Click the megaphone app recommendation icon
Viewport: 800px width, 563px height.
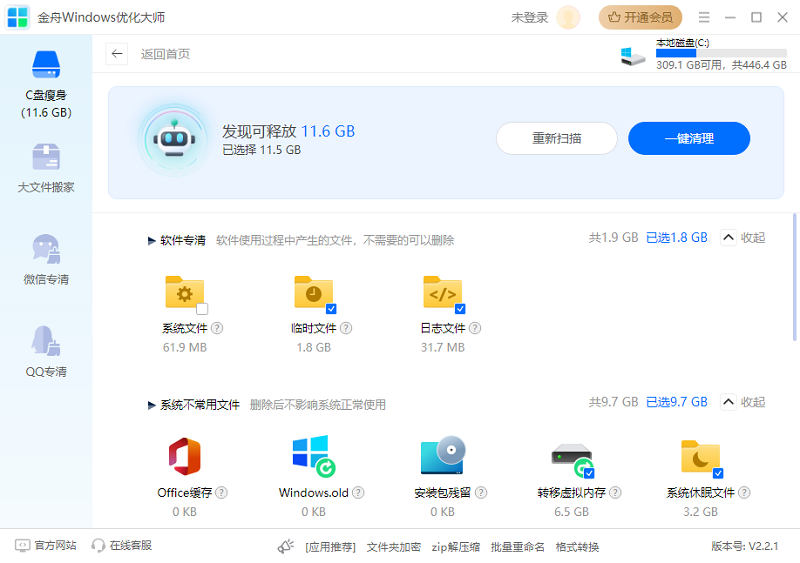coord(286,547)
